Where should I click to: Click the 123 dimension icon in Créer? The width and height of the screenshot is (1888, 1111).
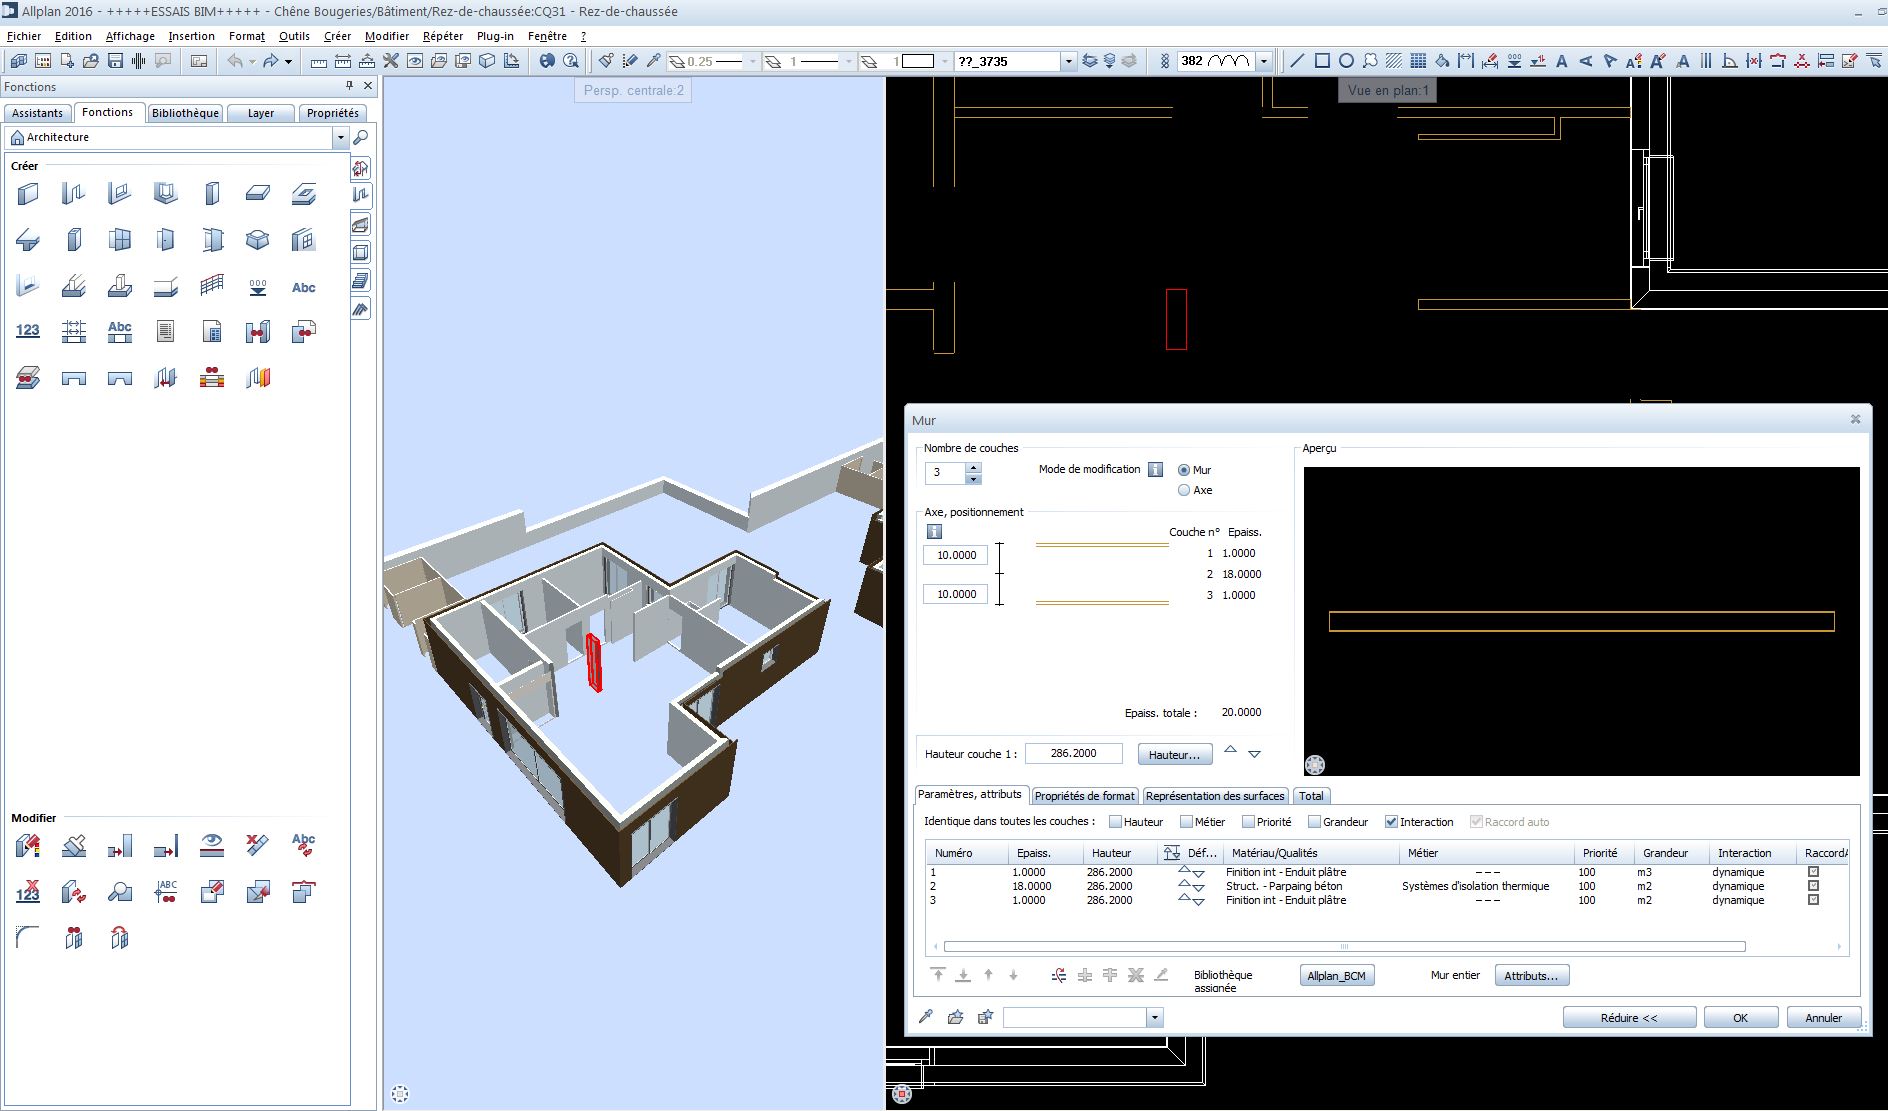point(28,331)
